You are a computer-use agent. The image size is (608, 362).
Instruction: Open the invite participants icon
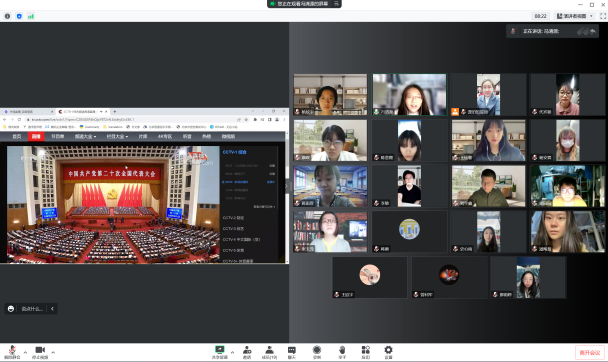pos(247,352)
